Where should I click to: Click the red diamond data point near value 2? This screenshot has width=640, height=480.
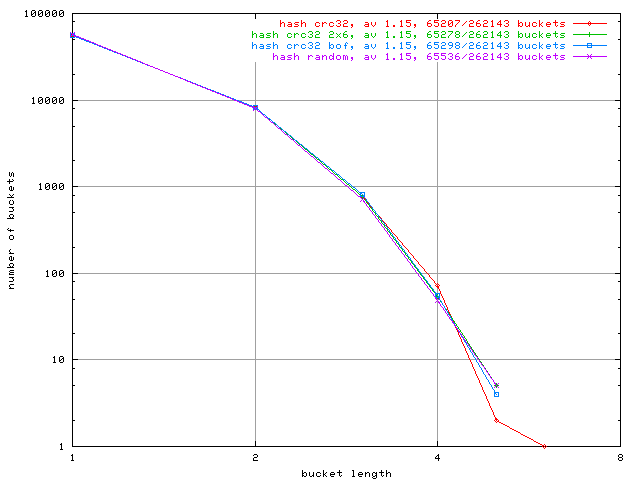pos(496,420)
